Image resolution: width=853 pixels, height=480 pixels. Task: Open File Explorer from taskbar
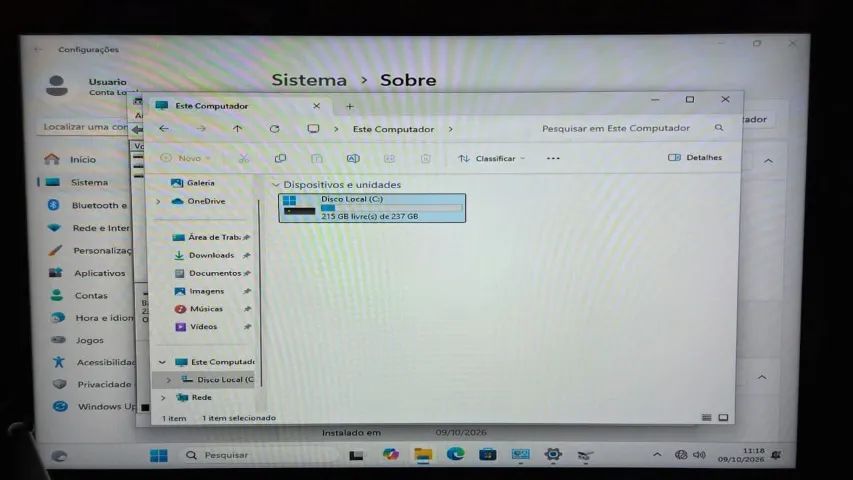(x=423, y=454)
